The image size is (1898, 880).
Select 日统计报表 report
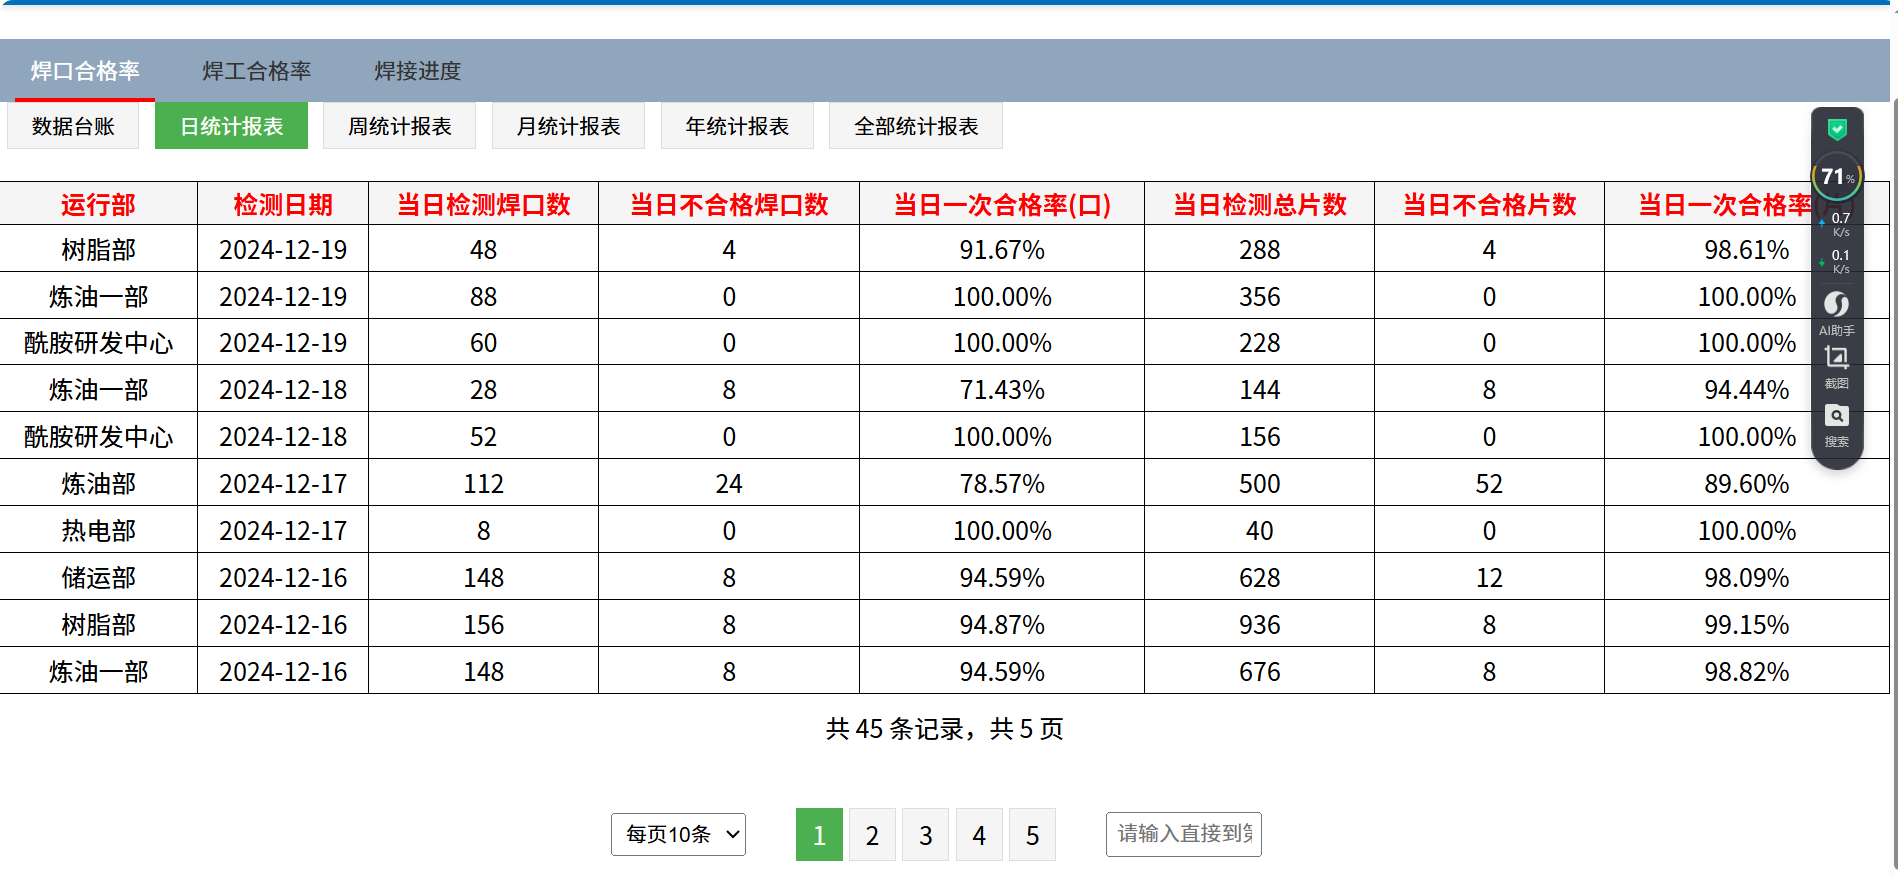click(x=231, y=126)
